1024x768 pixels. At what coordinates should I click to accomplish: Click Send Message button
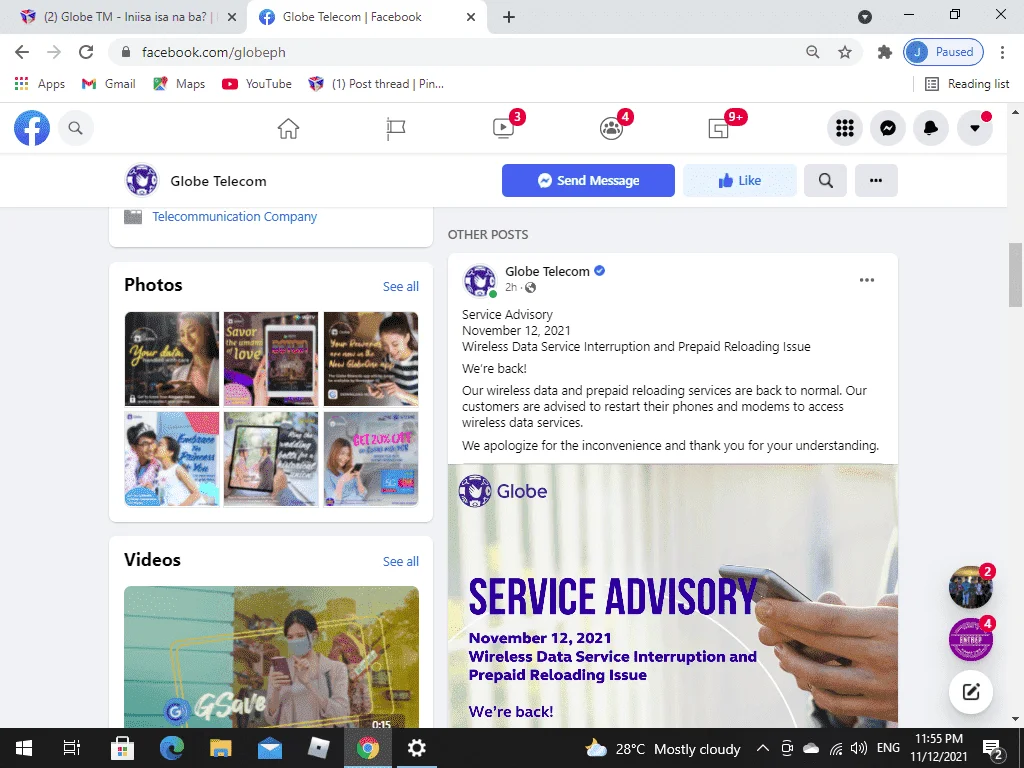pyautogui.click(x=588, y=180)
